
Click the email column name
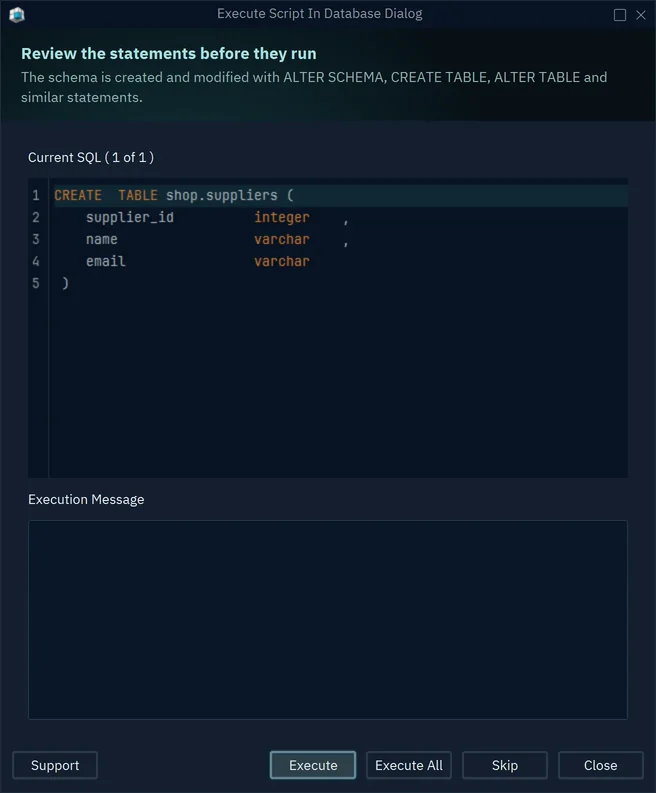tap(106, 261)
